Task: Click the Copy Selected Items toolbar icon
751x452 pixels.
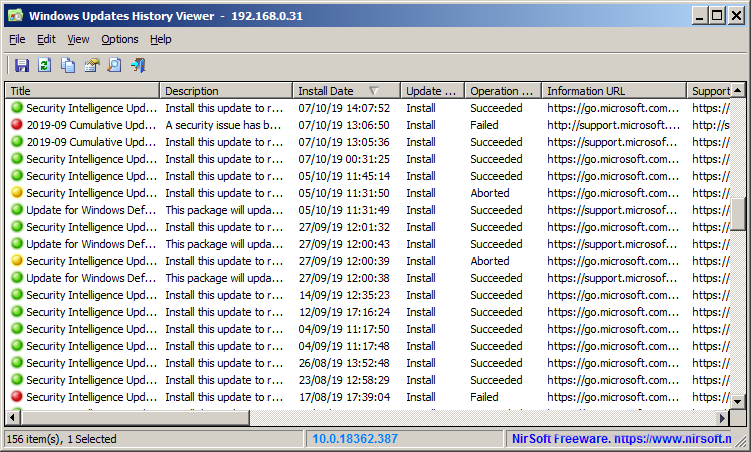Action: click(x=68, y=66)
